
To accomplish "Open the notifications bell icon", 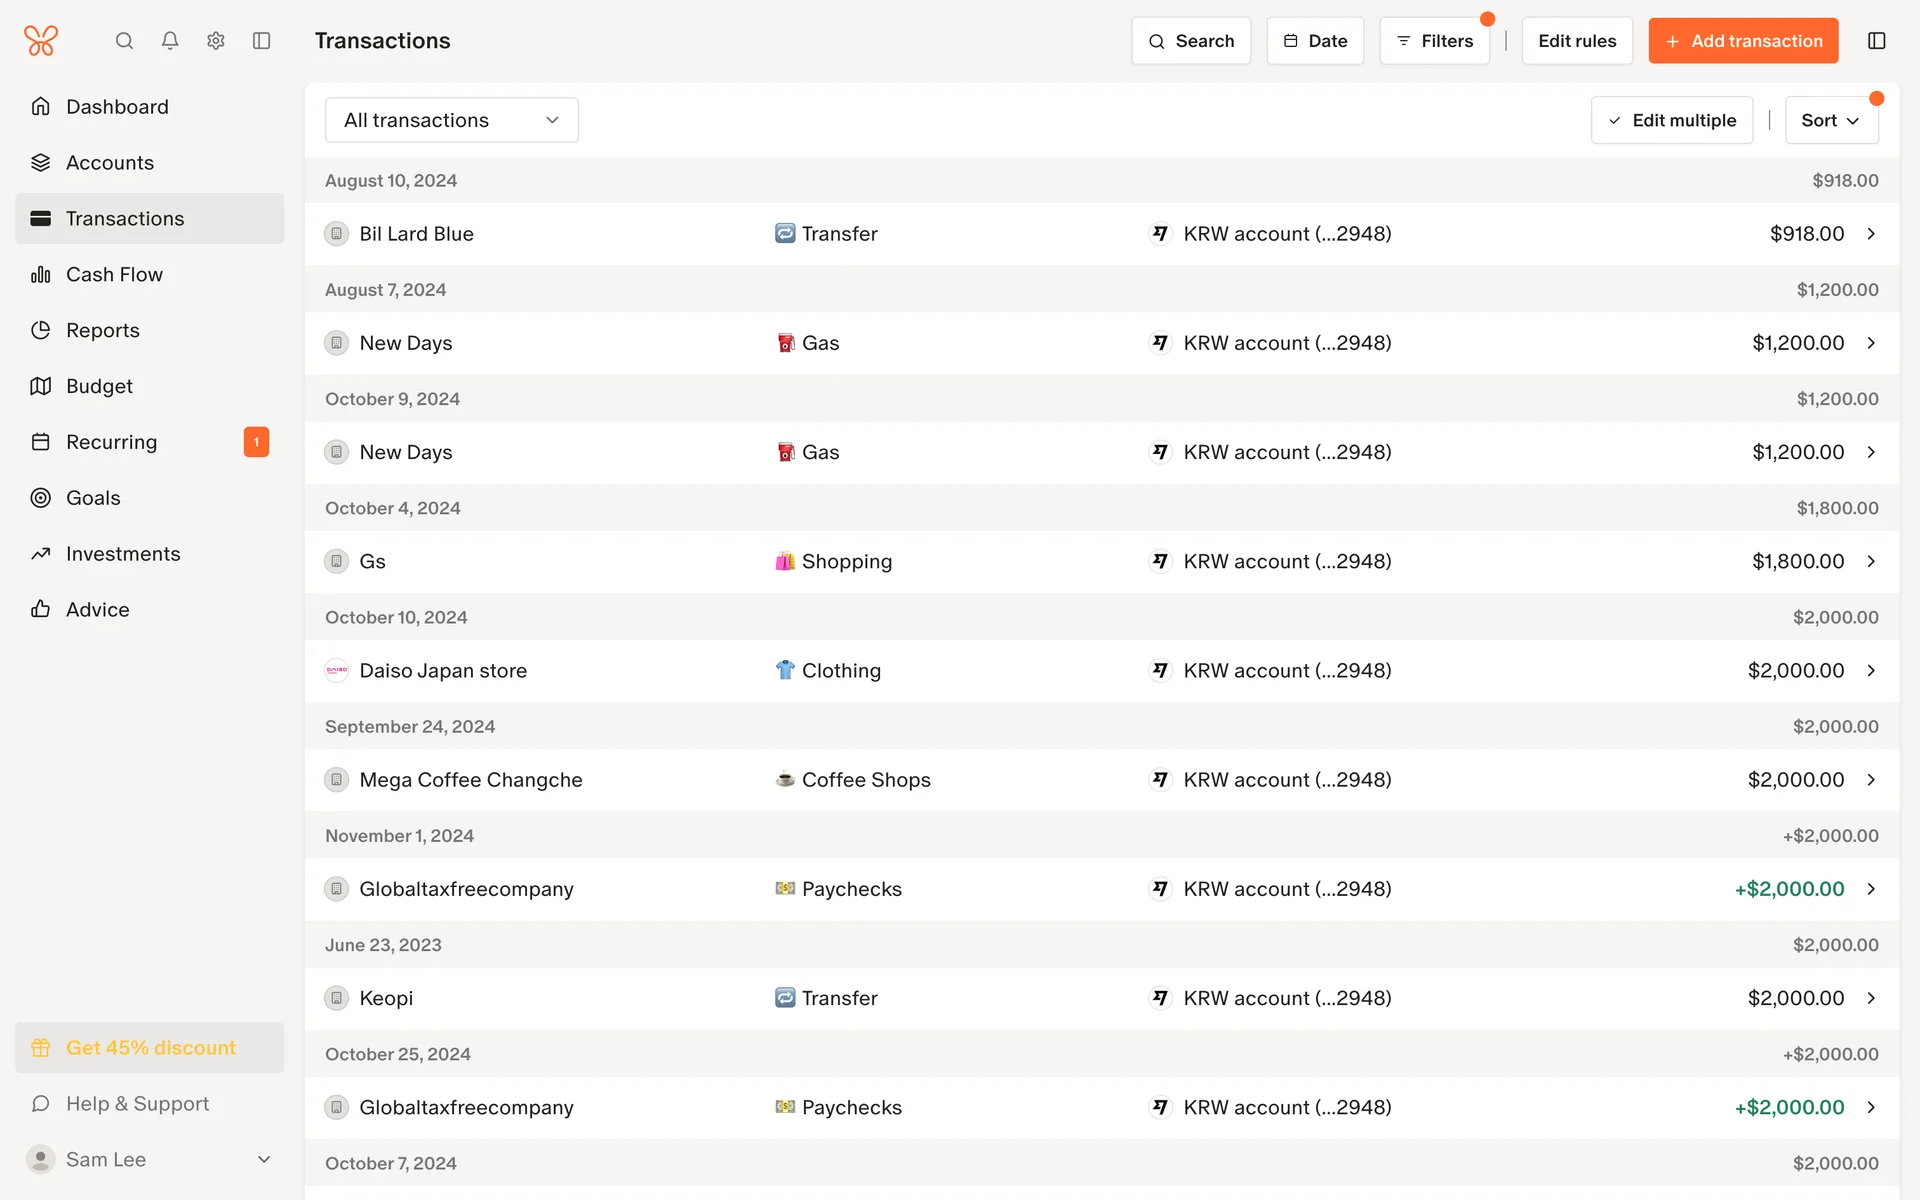I will (170, 41).
